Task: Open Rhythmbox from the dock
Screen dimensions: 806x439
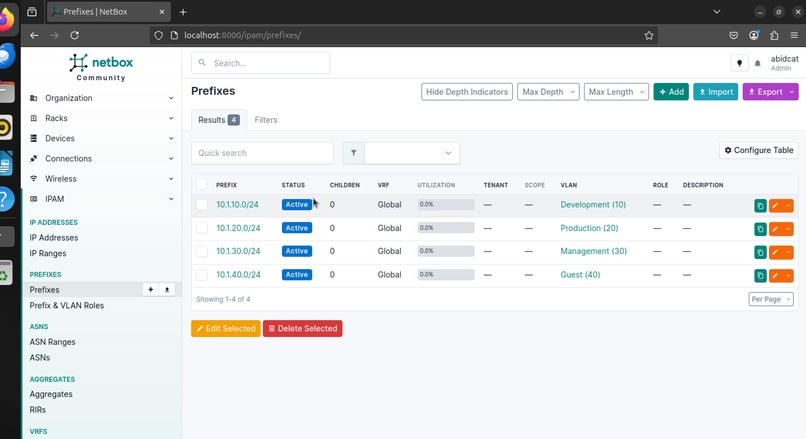Action: [5, 127]
